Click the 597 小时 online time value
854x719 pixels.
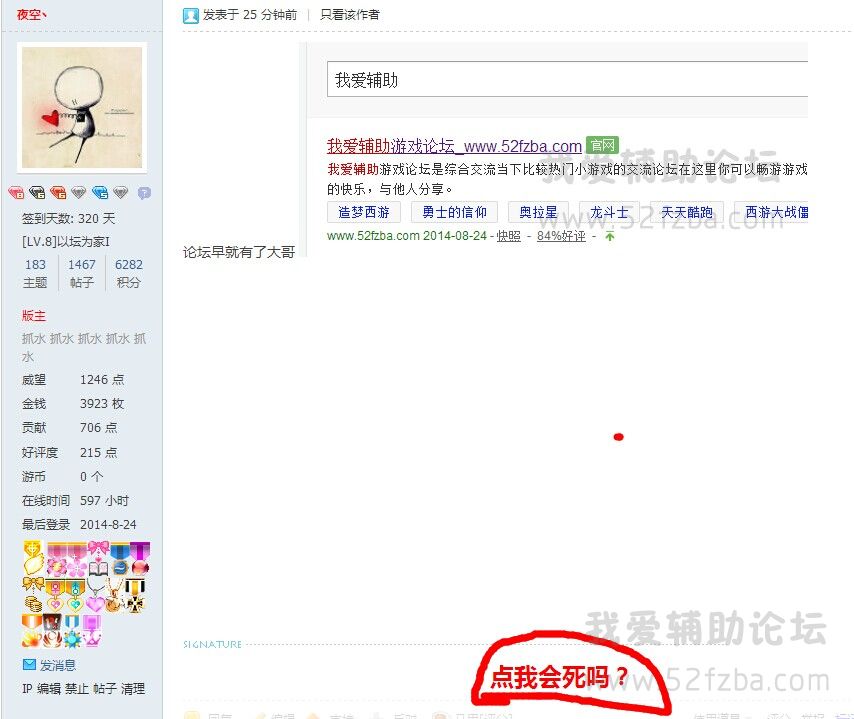click(105, 501)
